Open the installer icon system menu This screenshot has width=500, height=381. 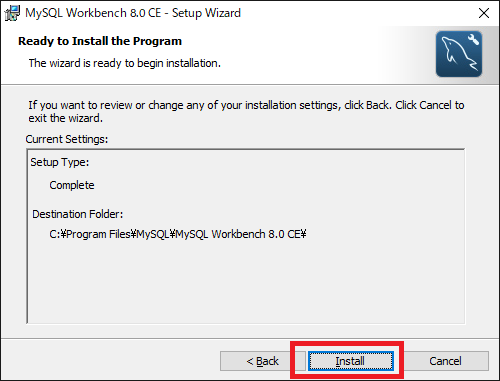click(12, 13)
